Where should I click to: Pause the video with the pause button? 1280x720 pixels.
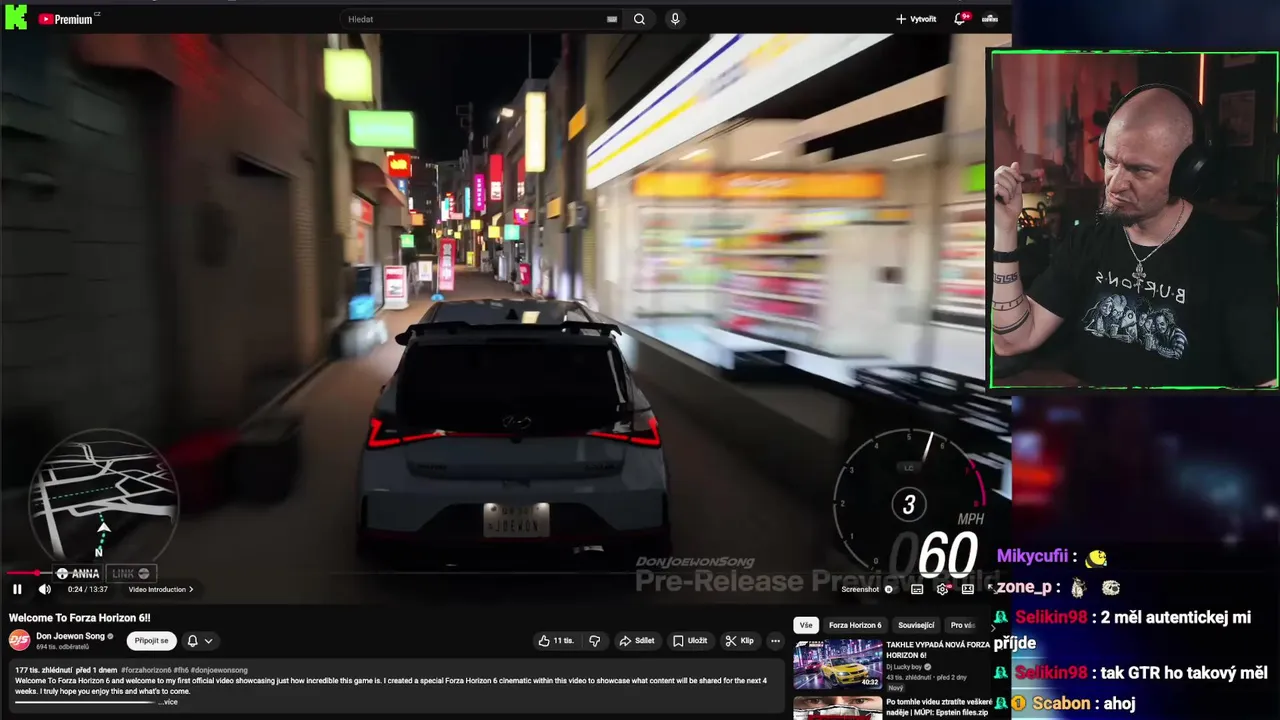tap(17, 589)
